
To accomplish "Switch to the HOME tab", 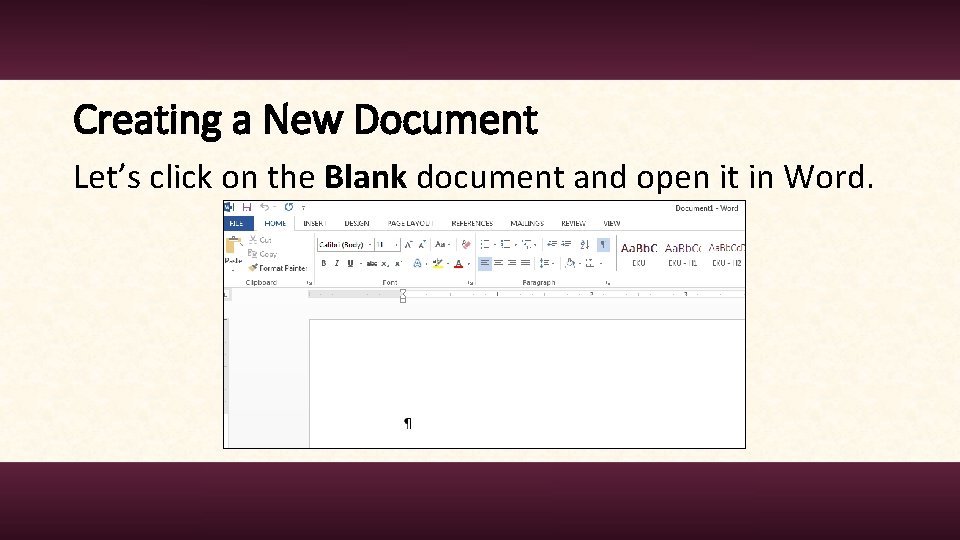I will [275, 223].
